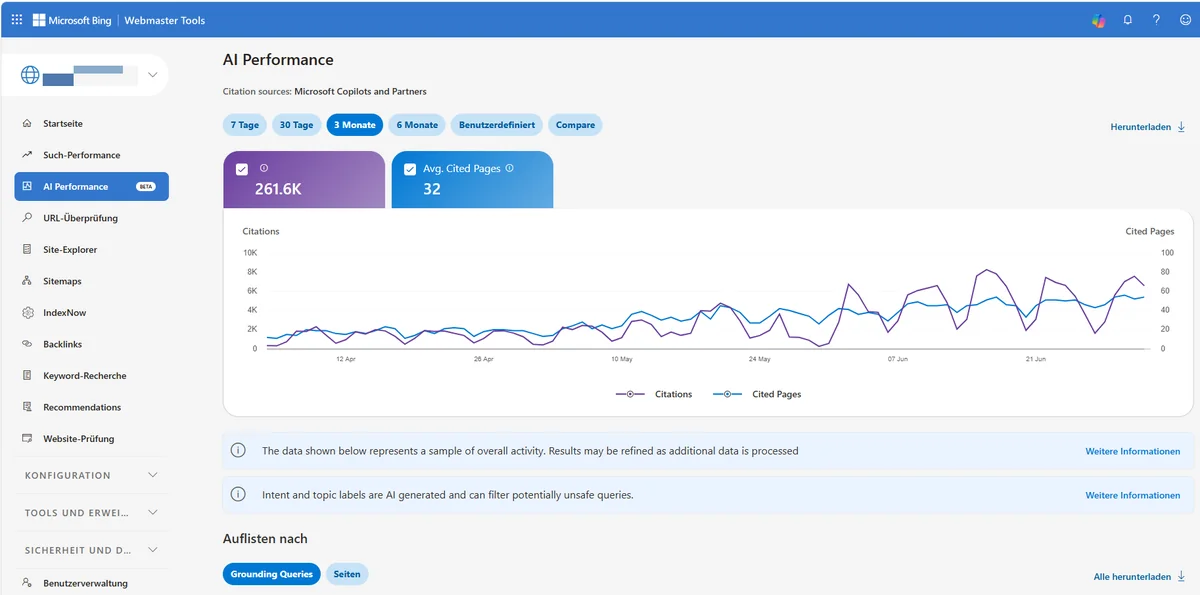Select the Benutzerdefiniert range

tap(497, 125)
